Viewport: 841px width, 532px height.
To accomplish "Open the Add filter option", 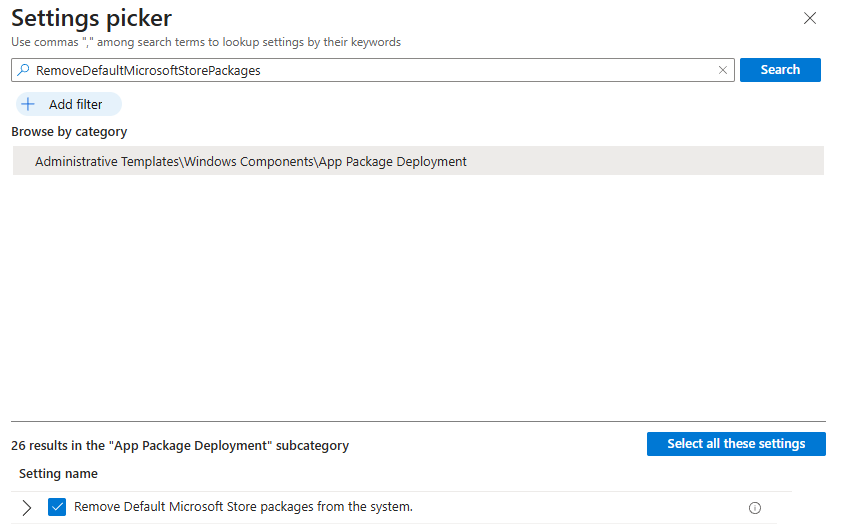I will [75, 104].
